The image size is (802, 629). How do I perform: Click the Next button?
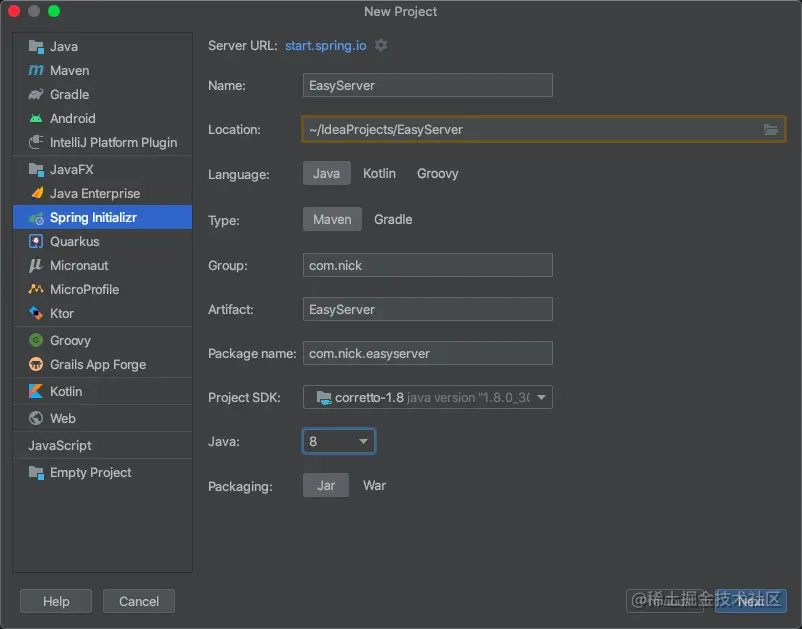(750, 601)
